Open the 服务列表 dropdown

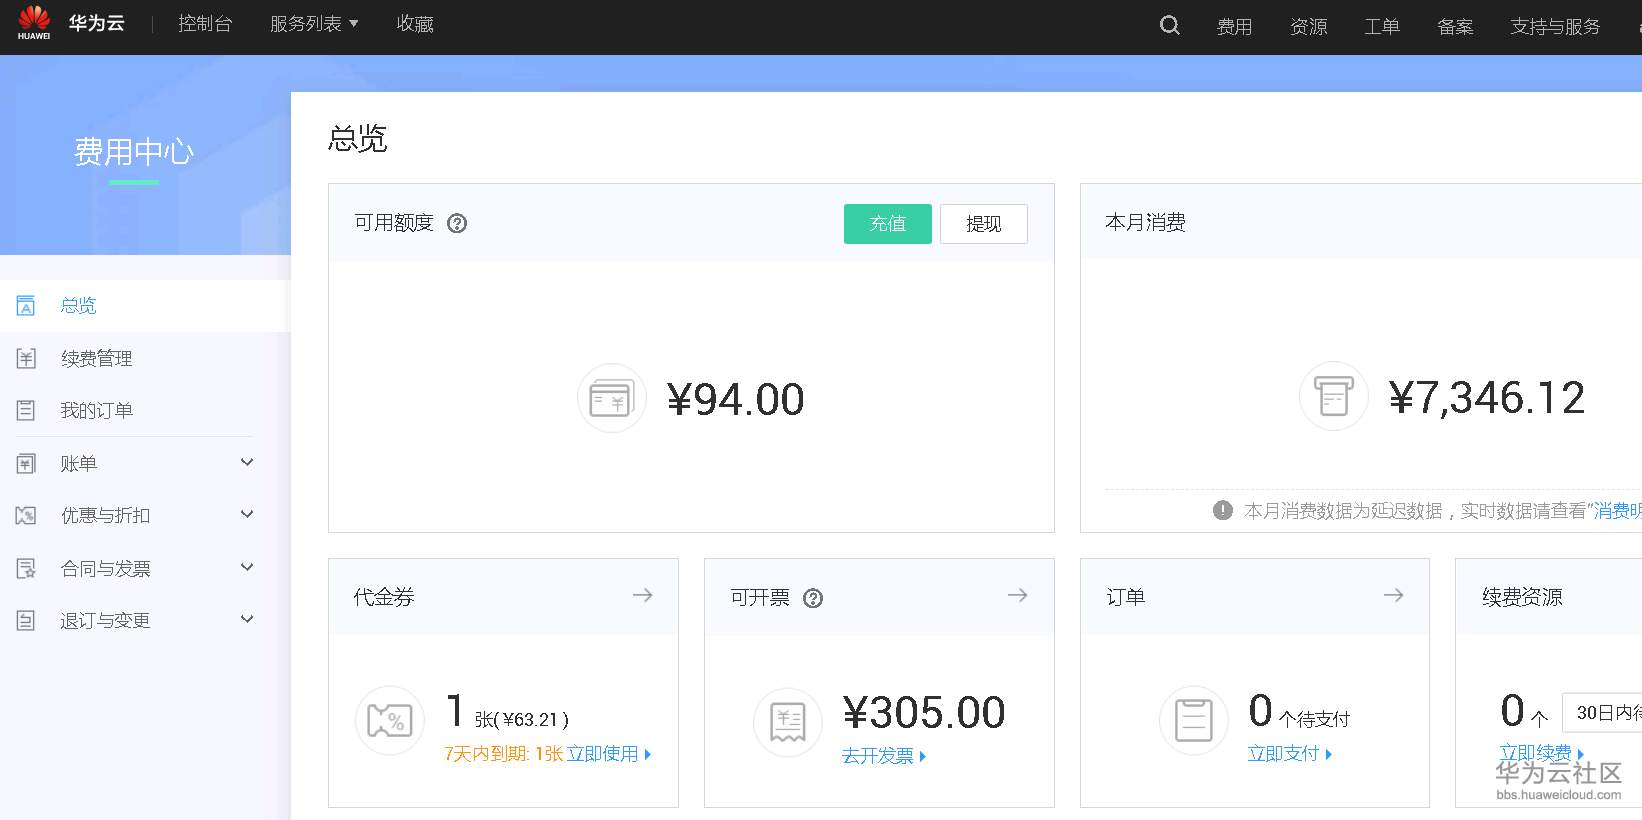314,24
